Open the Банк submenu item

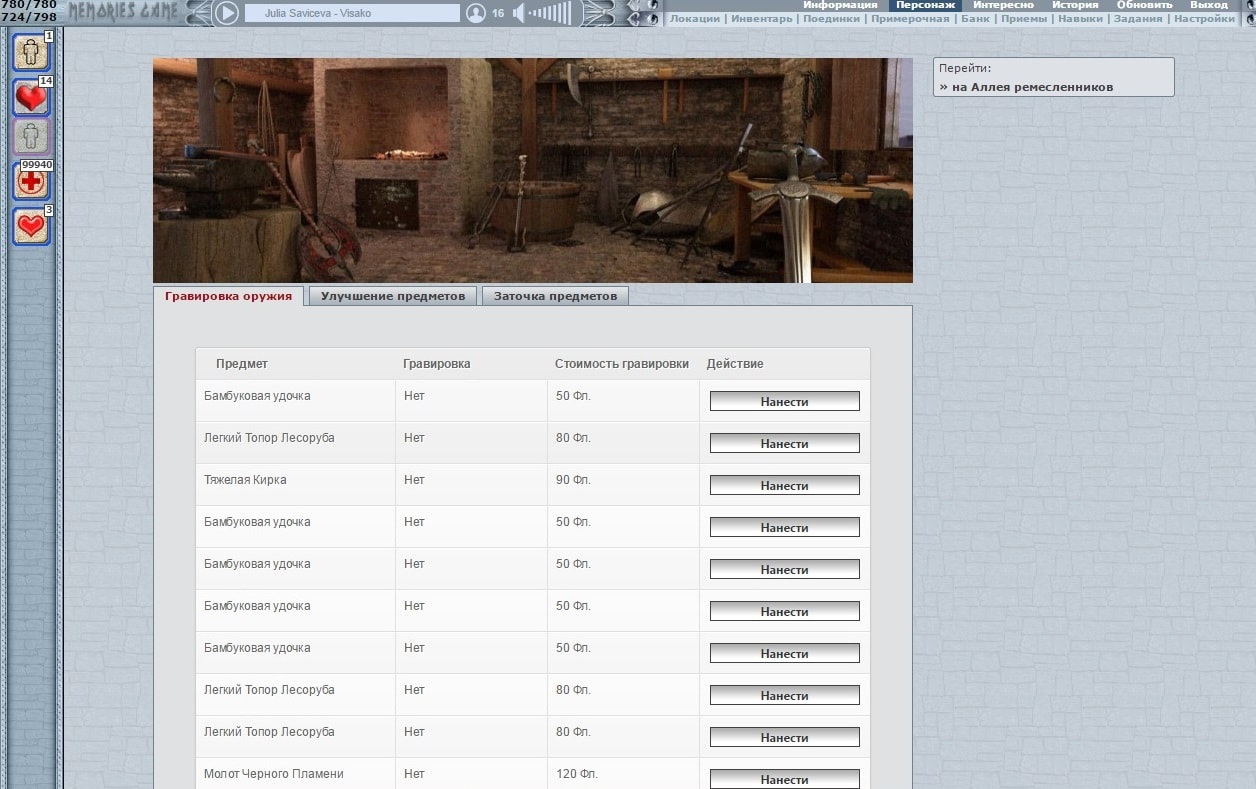tap(975, 19)
